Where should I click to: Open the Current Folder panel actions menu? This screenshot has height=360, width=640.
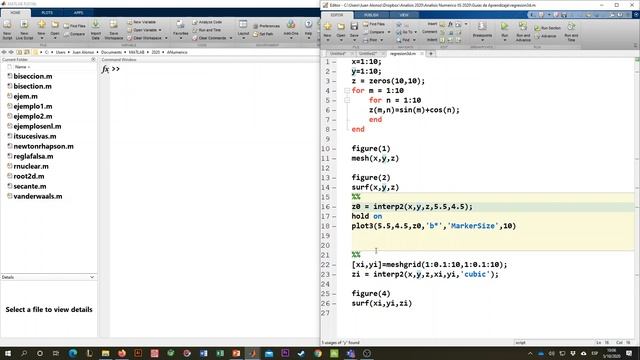[x=93, y=60]
